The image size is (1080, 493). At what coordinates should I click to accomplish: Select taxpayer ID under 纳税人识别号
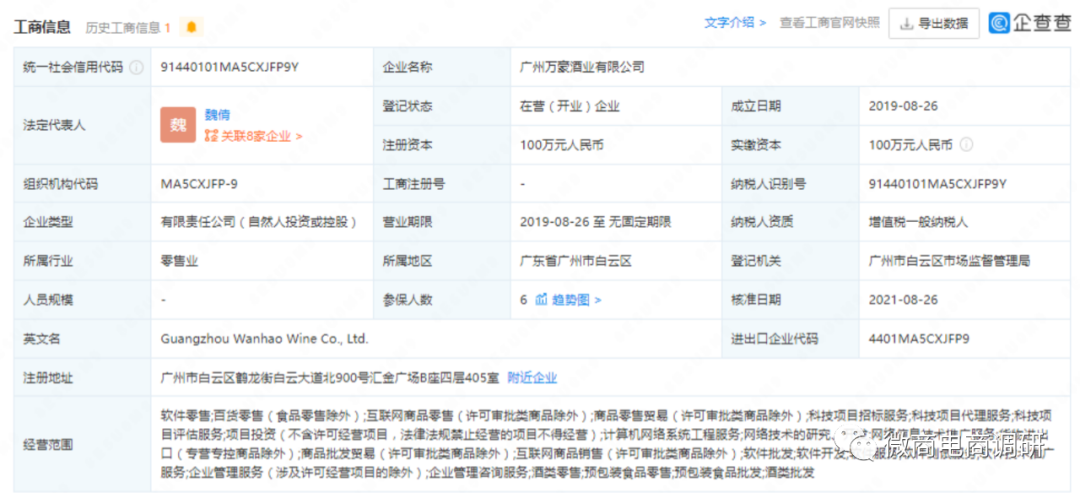pos(938,184)
